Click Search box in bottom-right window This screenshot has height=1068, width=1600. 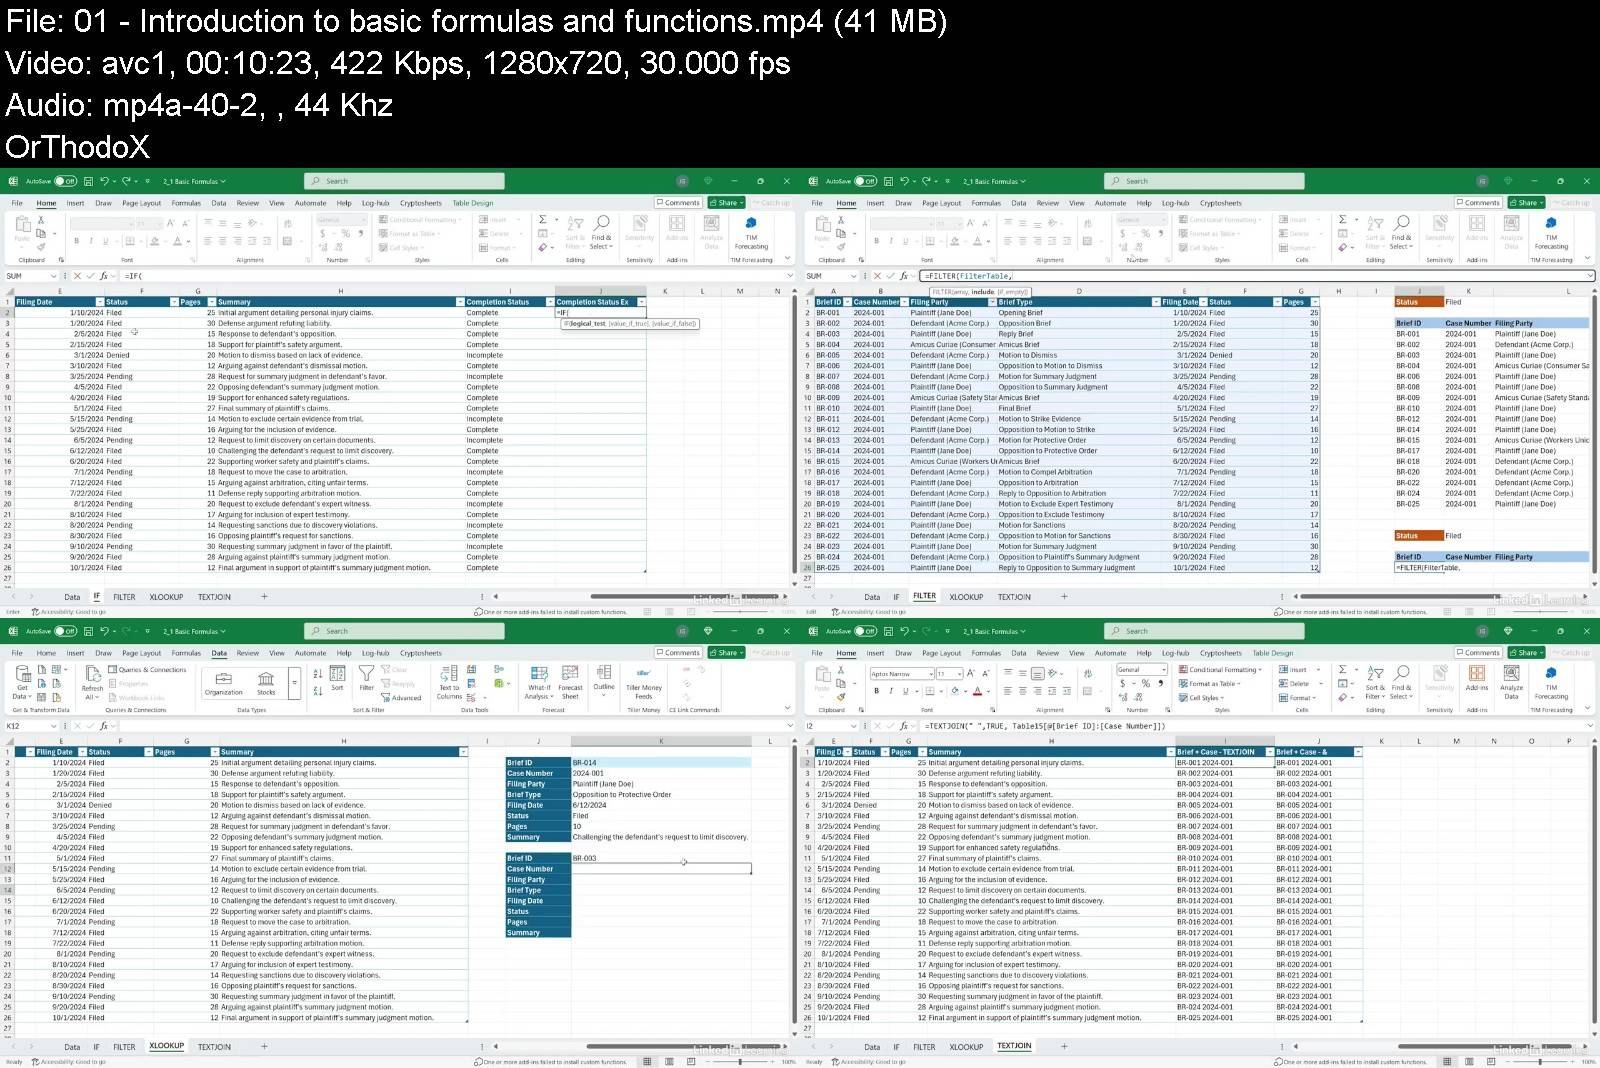click(1204, 631)
